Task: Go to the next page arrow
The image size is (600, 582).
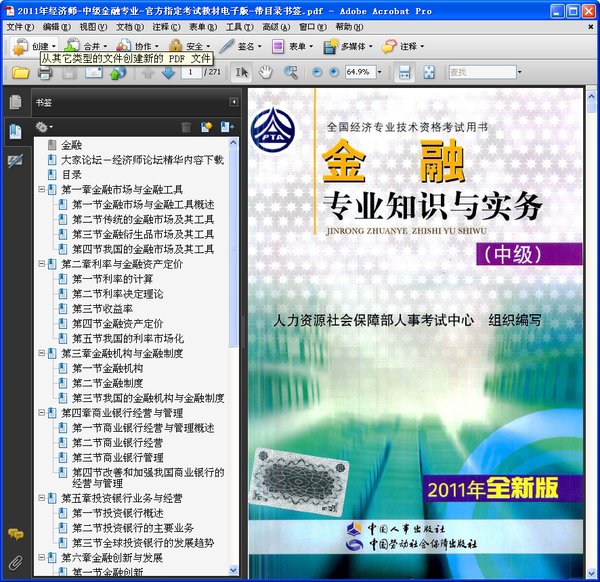Action: 169,72
